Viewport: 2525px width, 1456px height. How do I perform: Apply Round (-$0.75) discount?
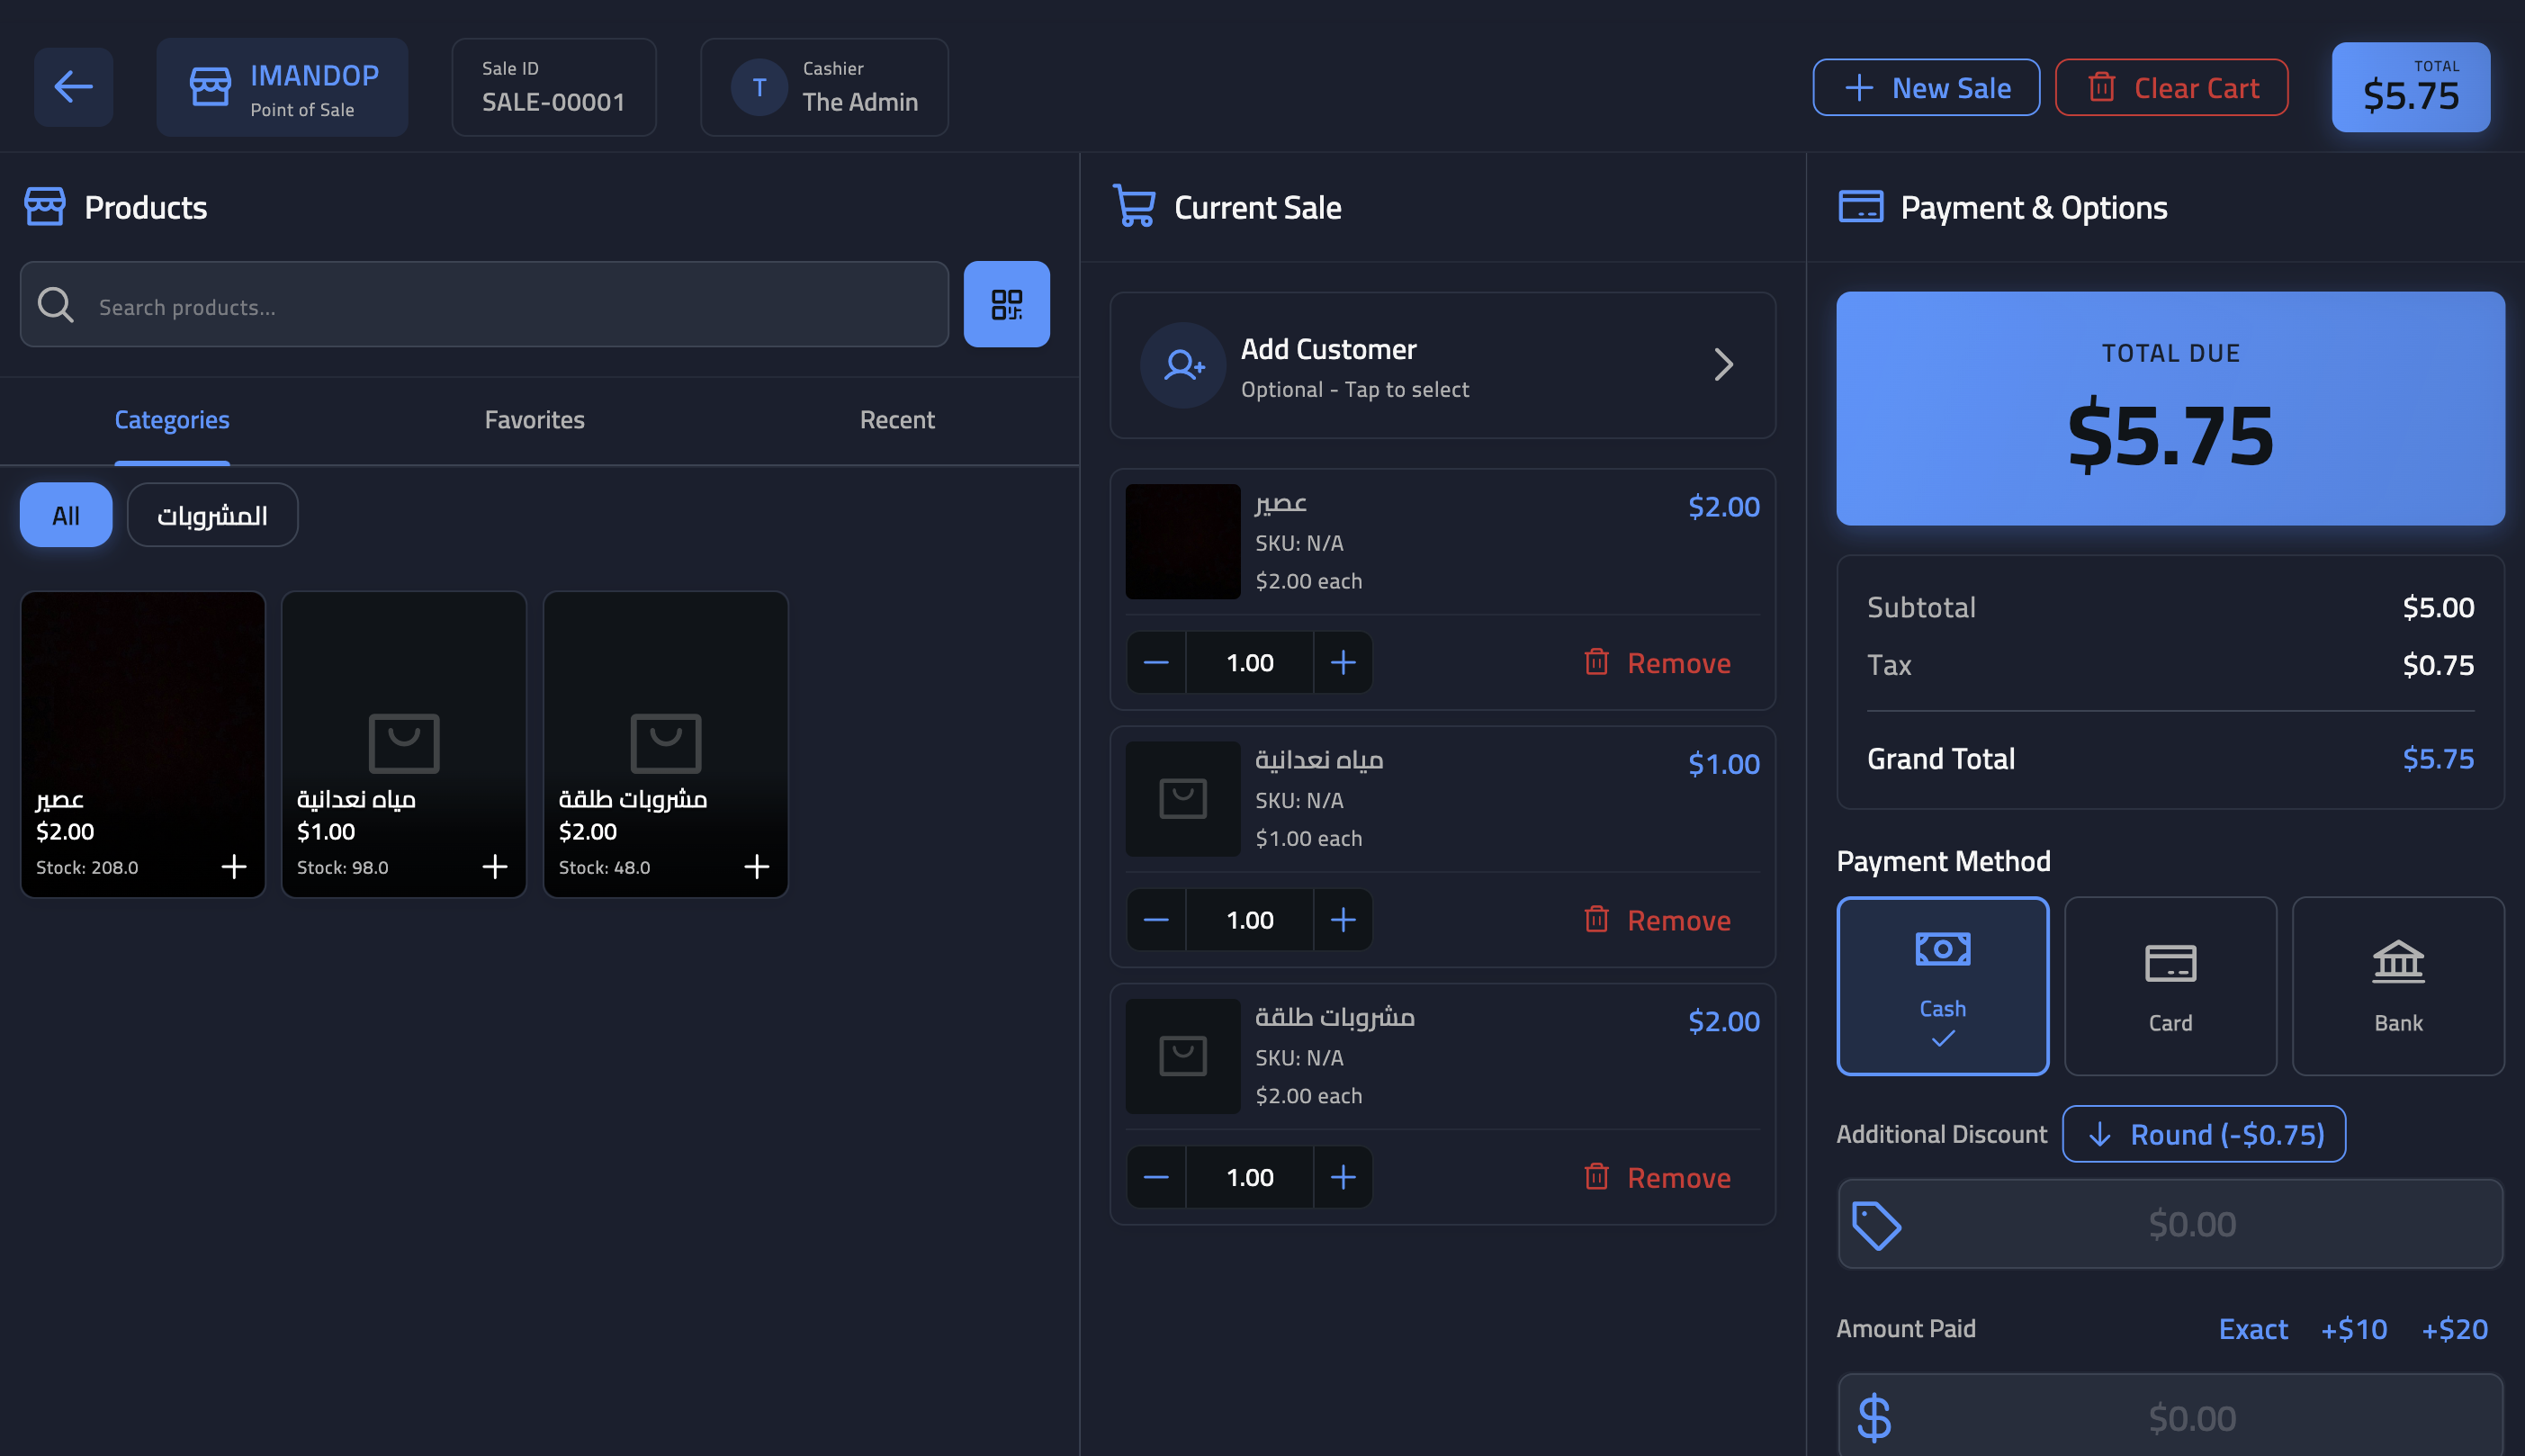[x=2204, y=1134]
